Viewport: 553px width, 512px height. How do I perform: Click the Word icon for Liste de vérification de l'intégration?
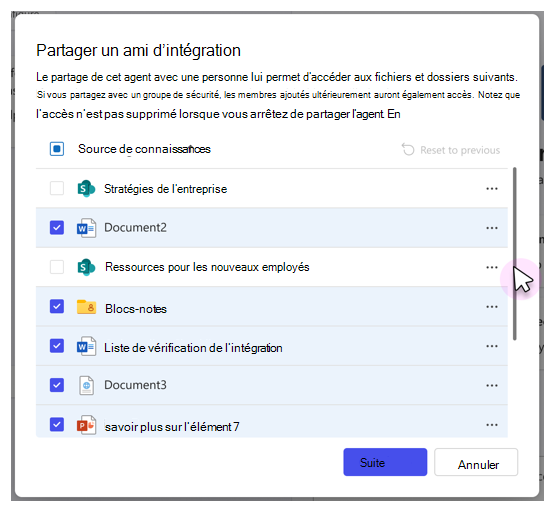[86, 346]
